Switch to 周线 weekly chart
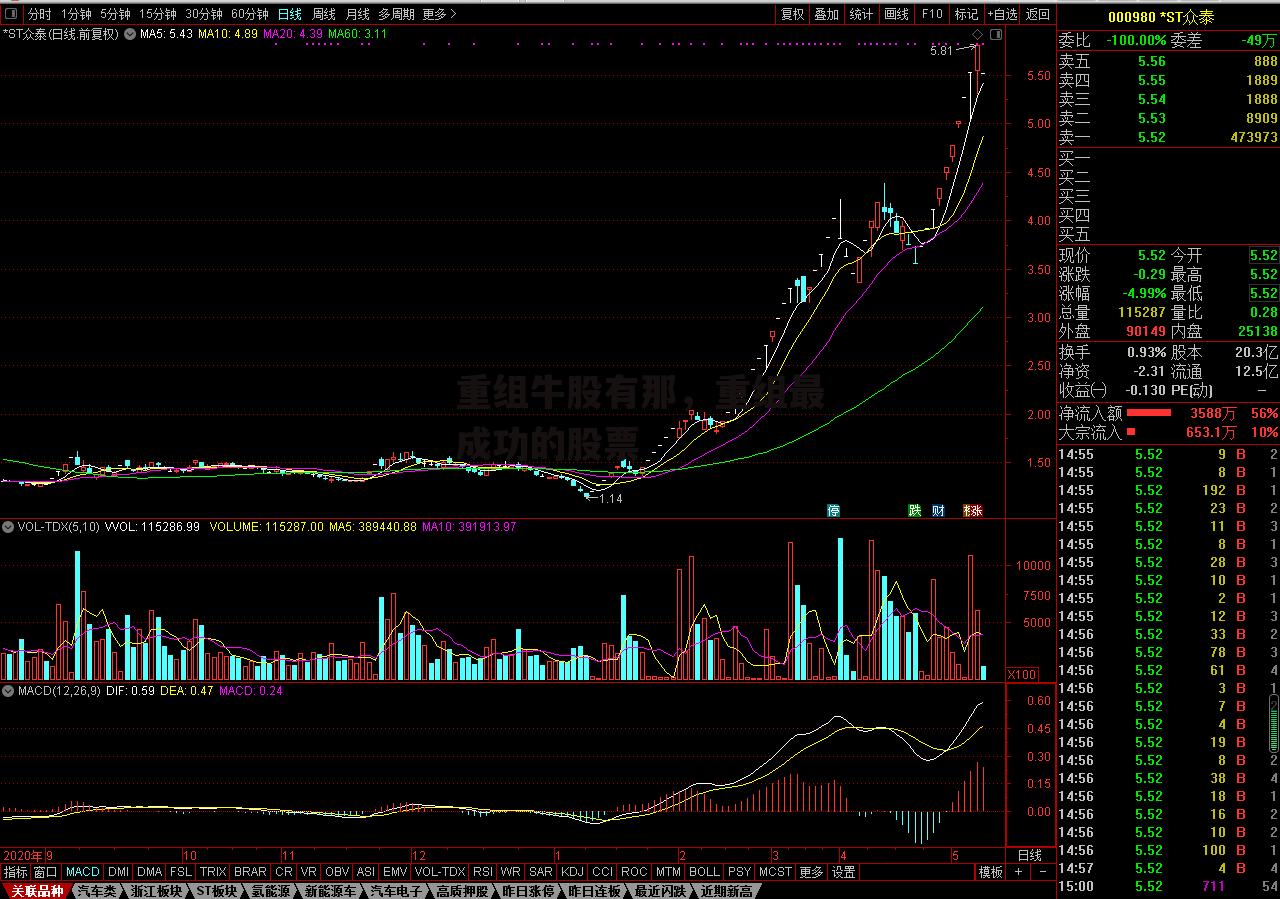The width and height of the screenshot is (1280, 899). (x=323, y=14)
